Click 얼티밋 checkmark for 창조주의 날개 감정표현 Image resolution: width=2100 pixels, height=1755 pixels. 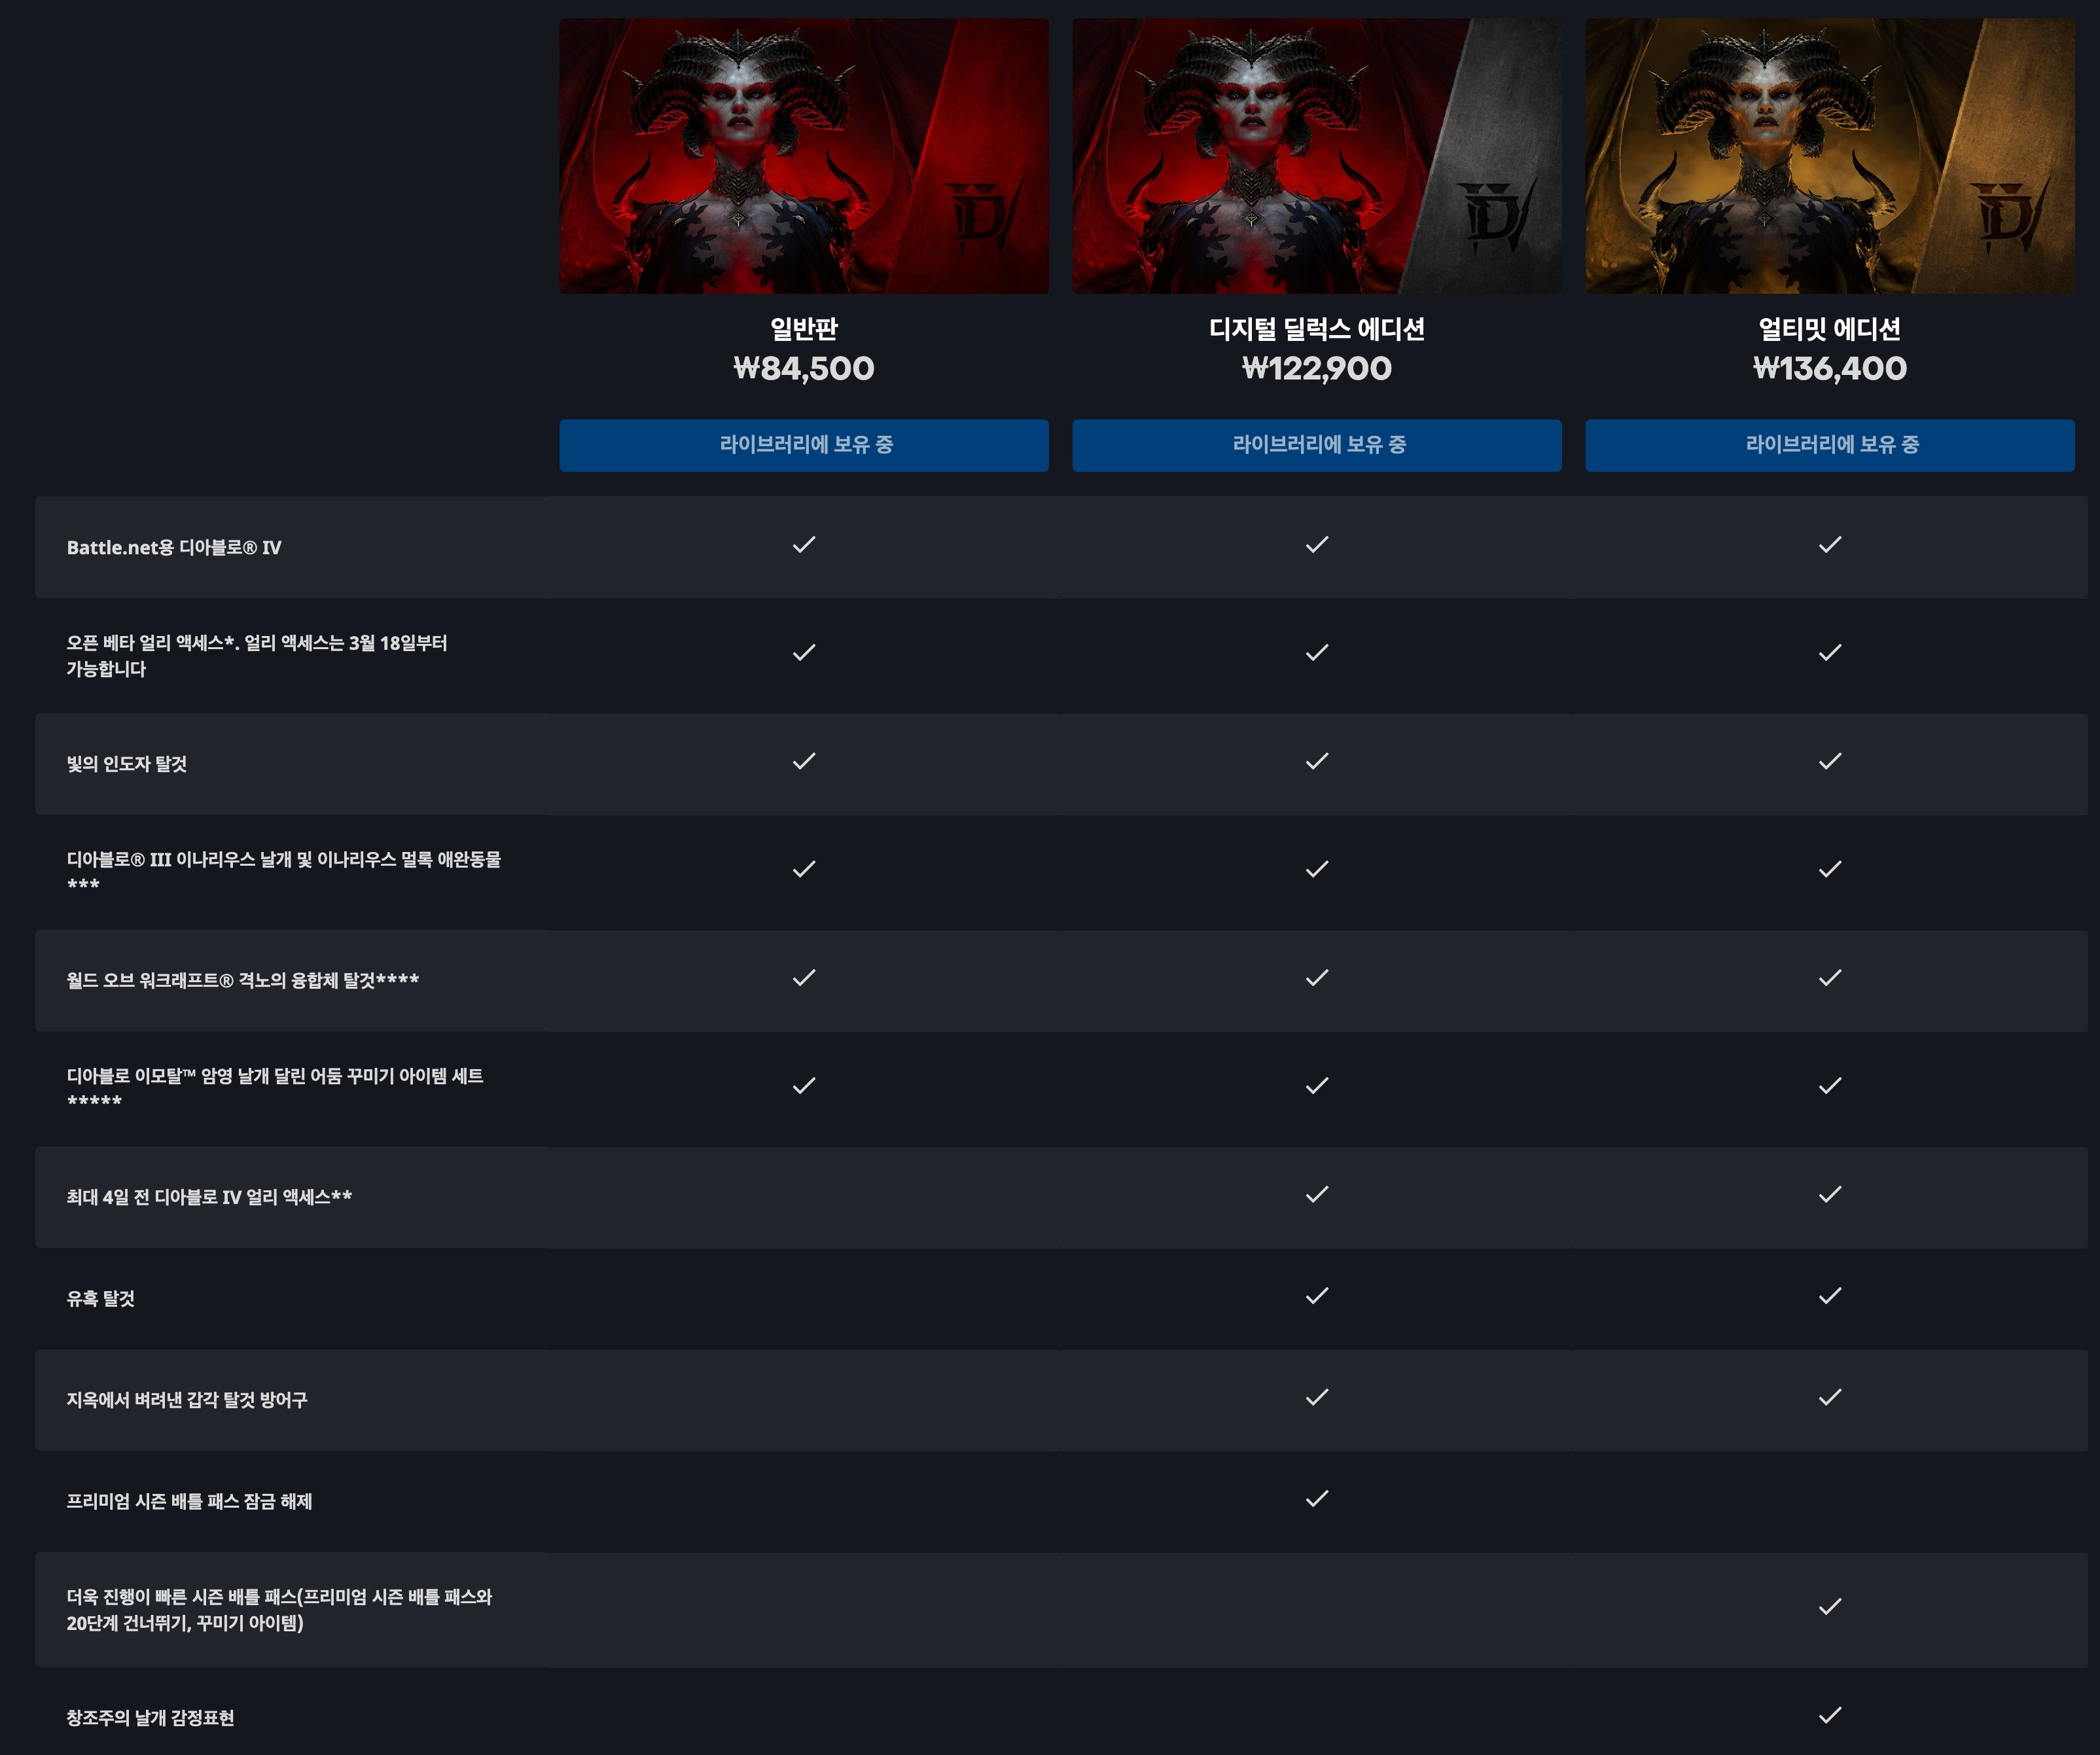pyautogui.click(x=1830, y=1715)
